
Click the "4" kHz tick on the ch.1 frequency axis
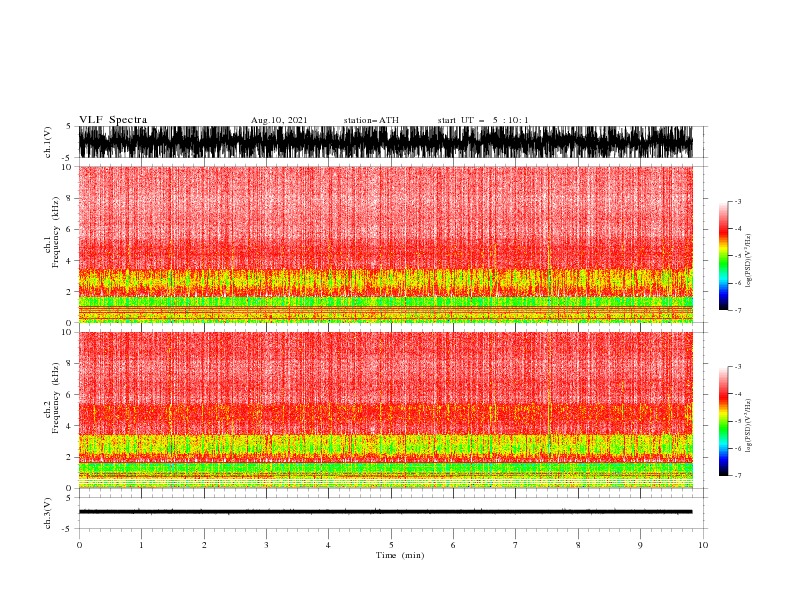click(x=69, y=261)
